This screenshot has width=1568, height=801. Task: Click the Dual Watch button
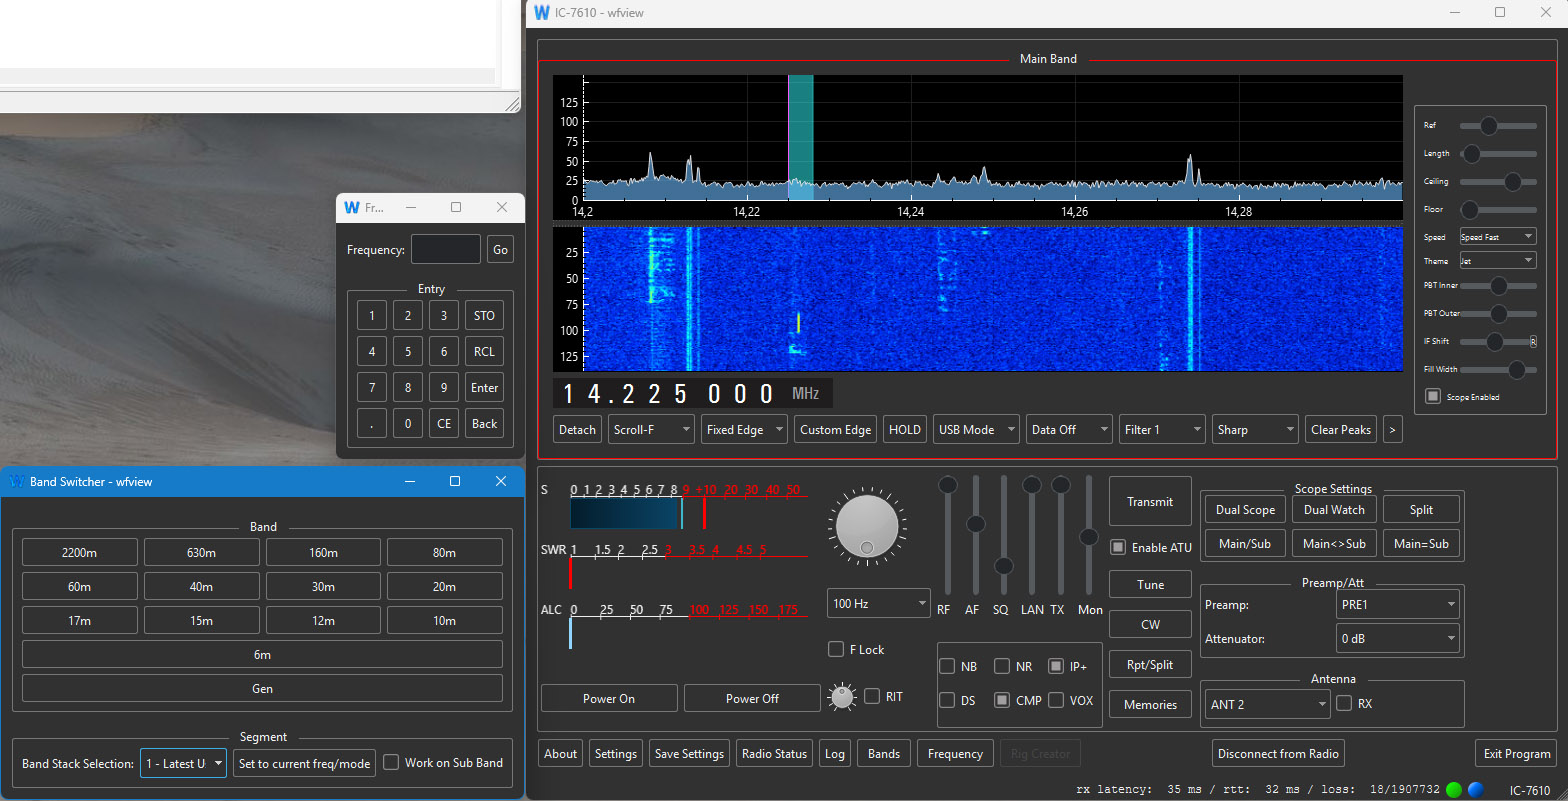(1334, 509)
